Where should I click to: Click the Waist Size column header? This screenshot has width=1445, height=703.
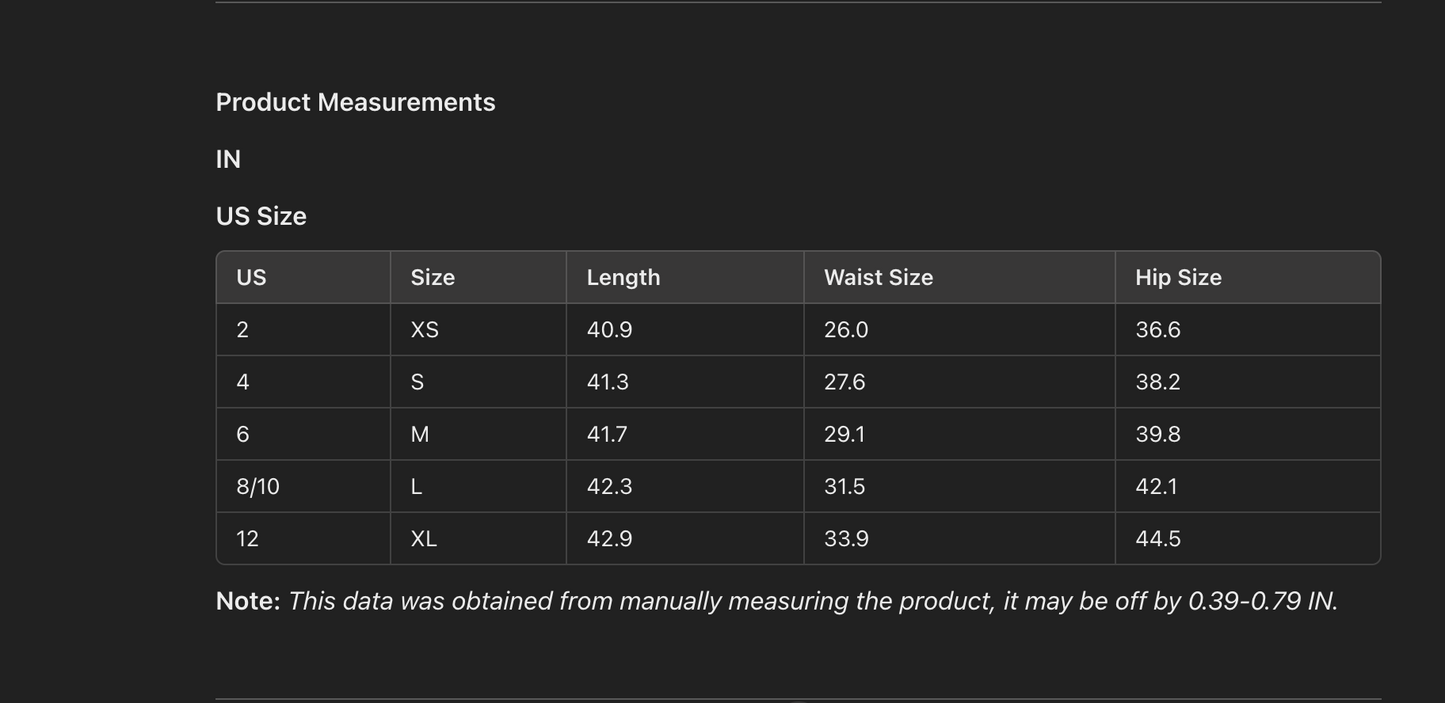click(x=878, y=277)
